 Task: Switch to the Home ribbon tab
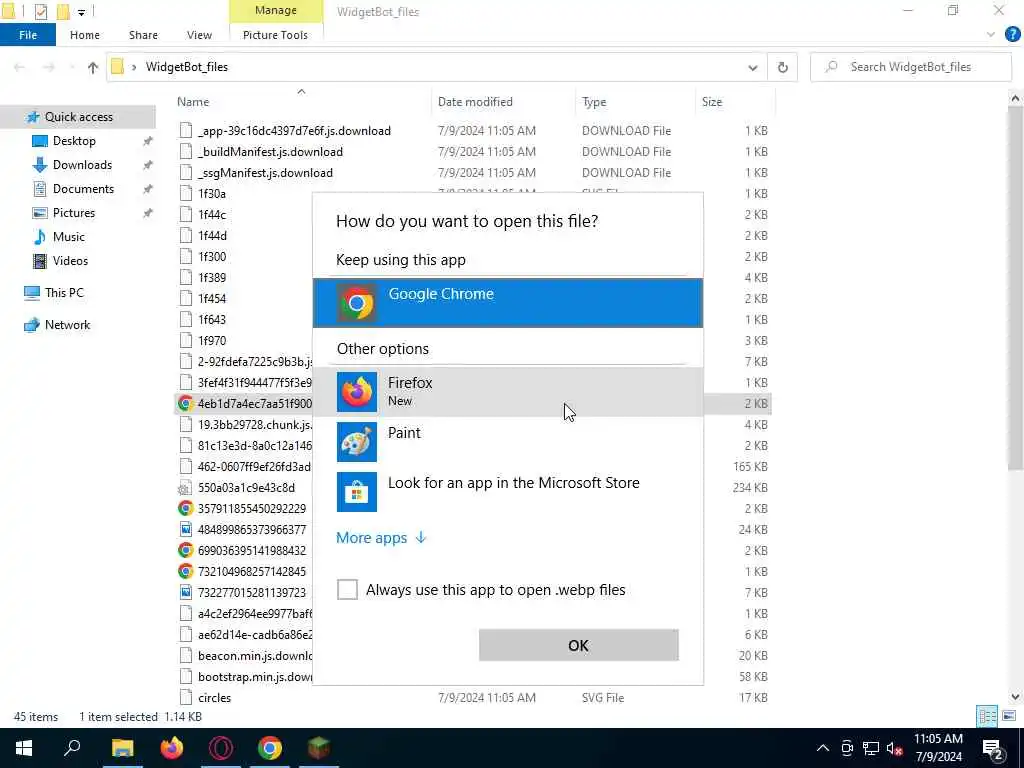pyautogui.click(x=85, y=35)
